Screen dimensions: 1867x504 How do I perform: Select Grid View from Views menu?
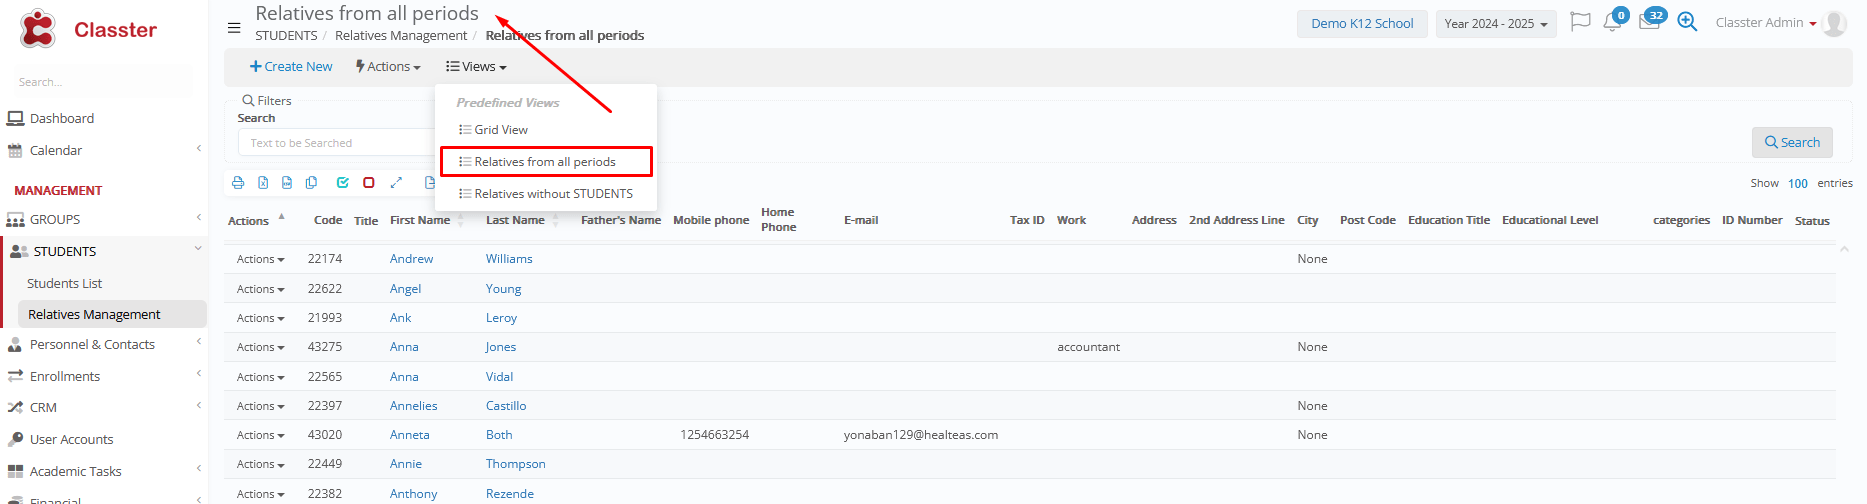tap(500, 130)
